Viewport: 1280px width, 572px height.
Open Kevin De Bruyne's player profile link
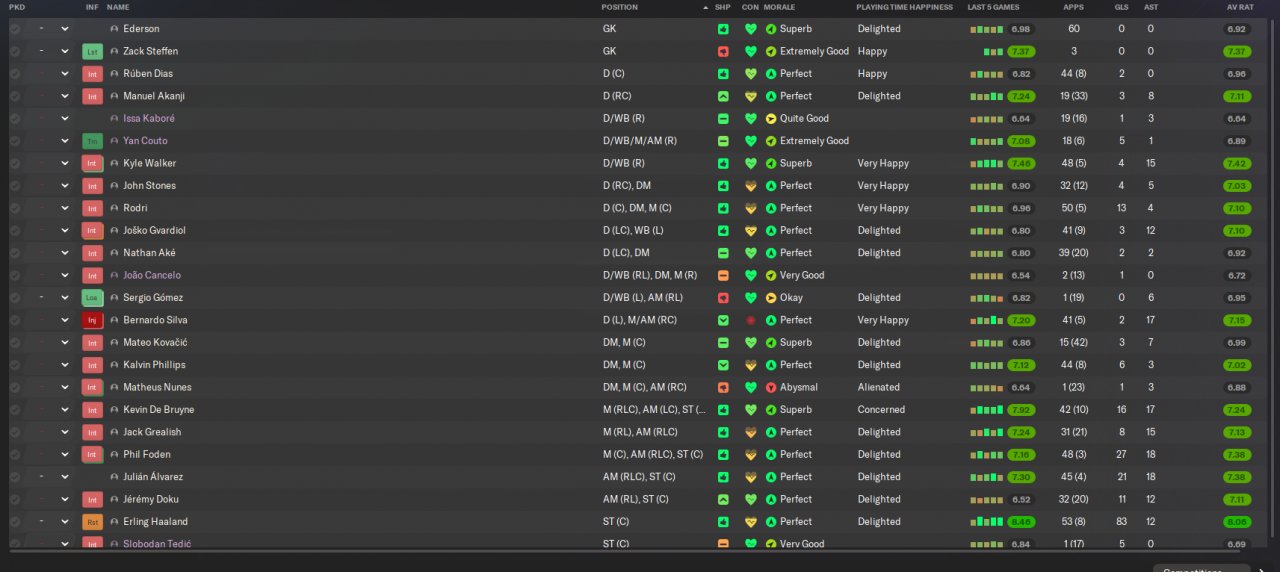tap(159, 410)
